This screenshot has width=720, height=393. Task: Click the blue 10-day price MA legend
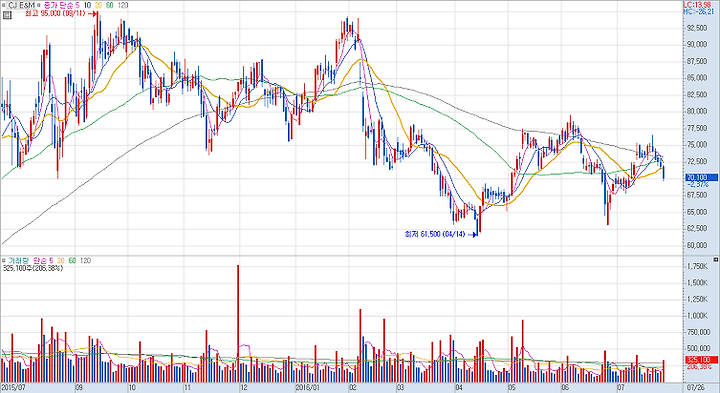point(87,6)
